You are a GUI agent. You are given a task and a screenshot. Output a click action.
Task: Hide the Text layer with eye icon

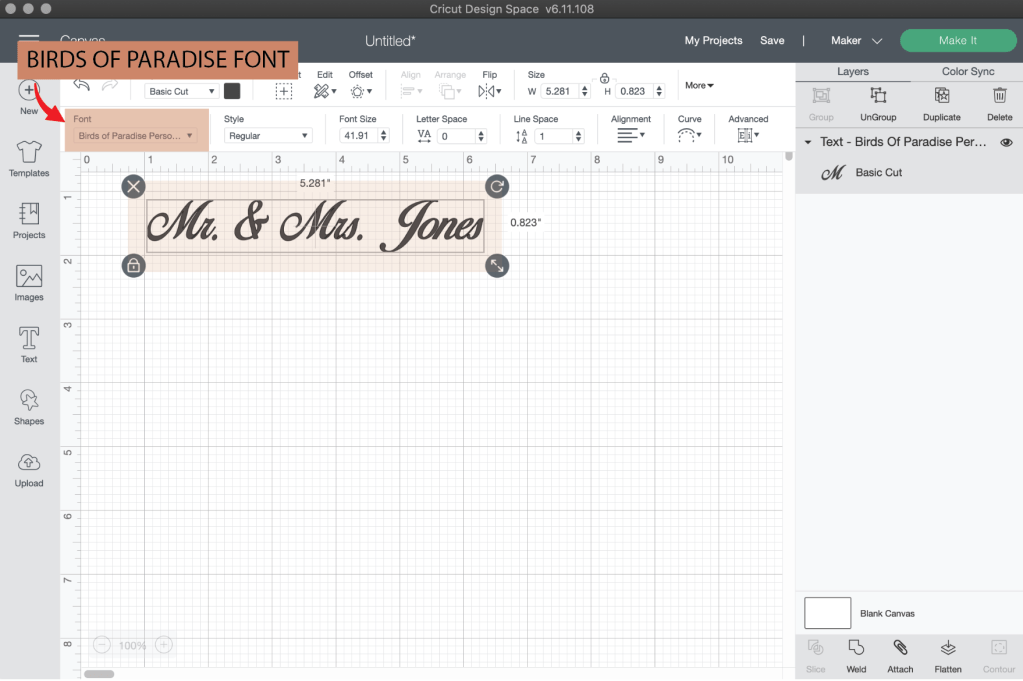tap(1006, 142)
